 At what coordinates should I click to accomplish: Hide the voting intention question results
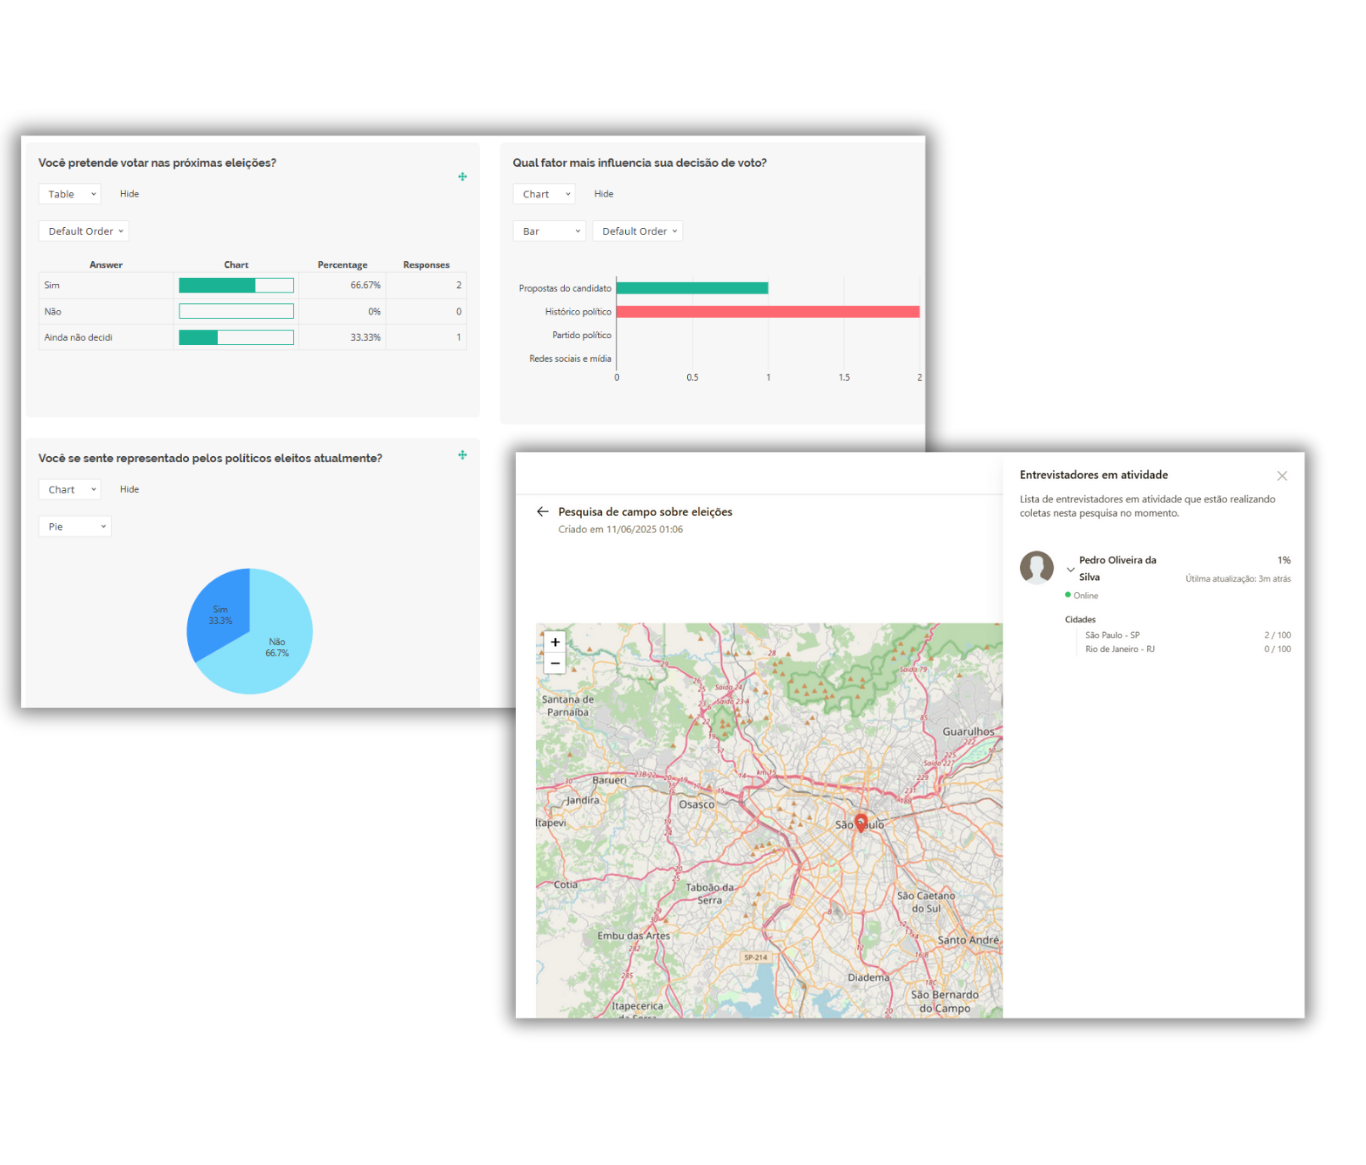pos(129,194)
